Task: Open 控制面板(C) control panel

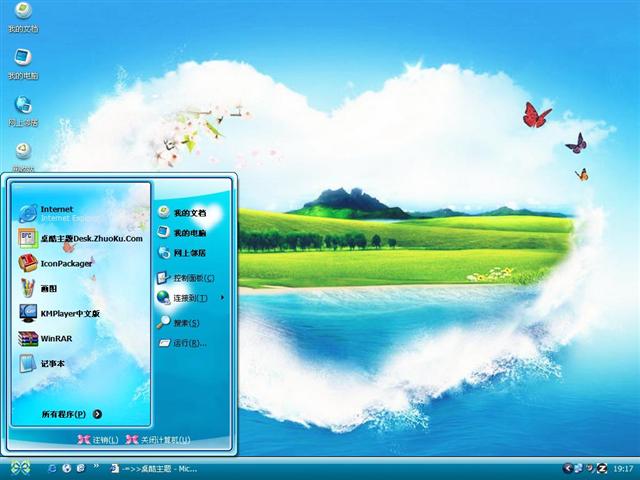Action: (x=186, y=278)
